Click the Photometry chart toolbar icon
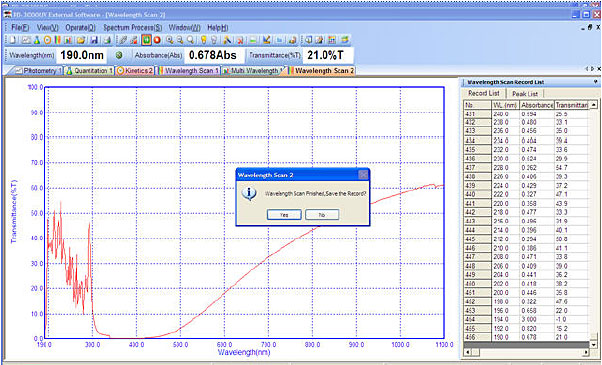The height and width of the screenshot is (365, 602). coord(26,40)
